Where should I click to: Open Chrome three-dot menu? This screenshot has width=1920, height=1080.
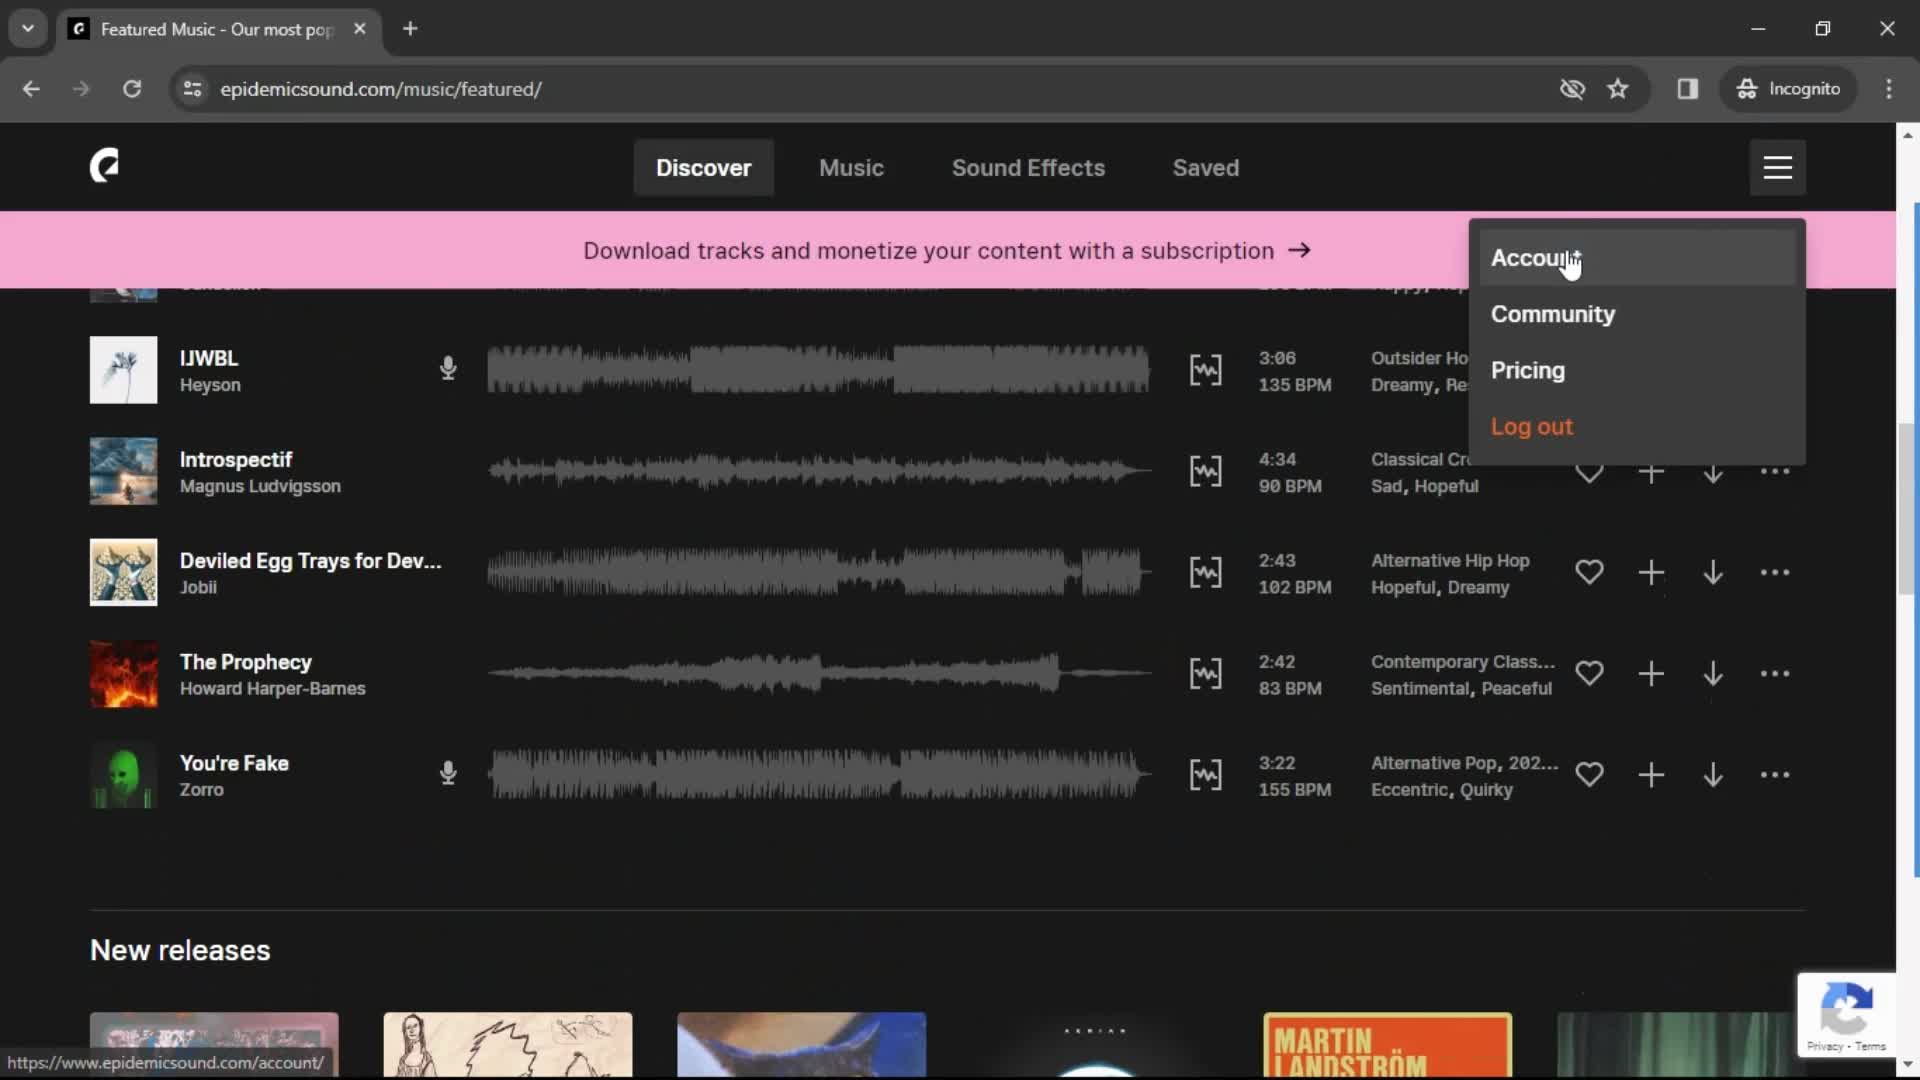1889,89
